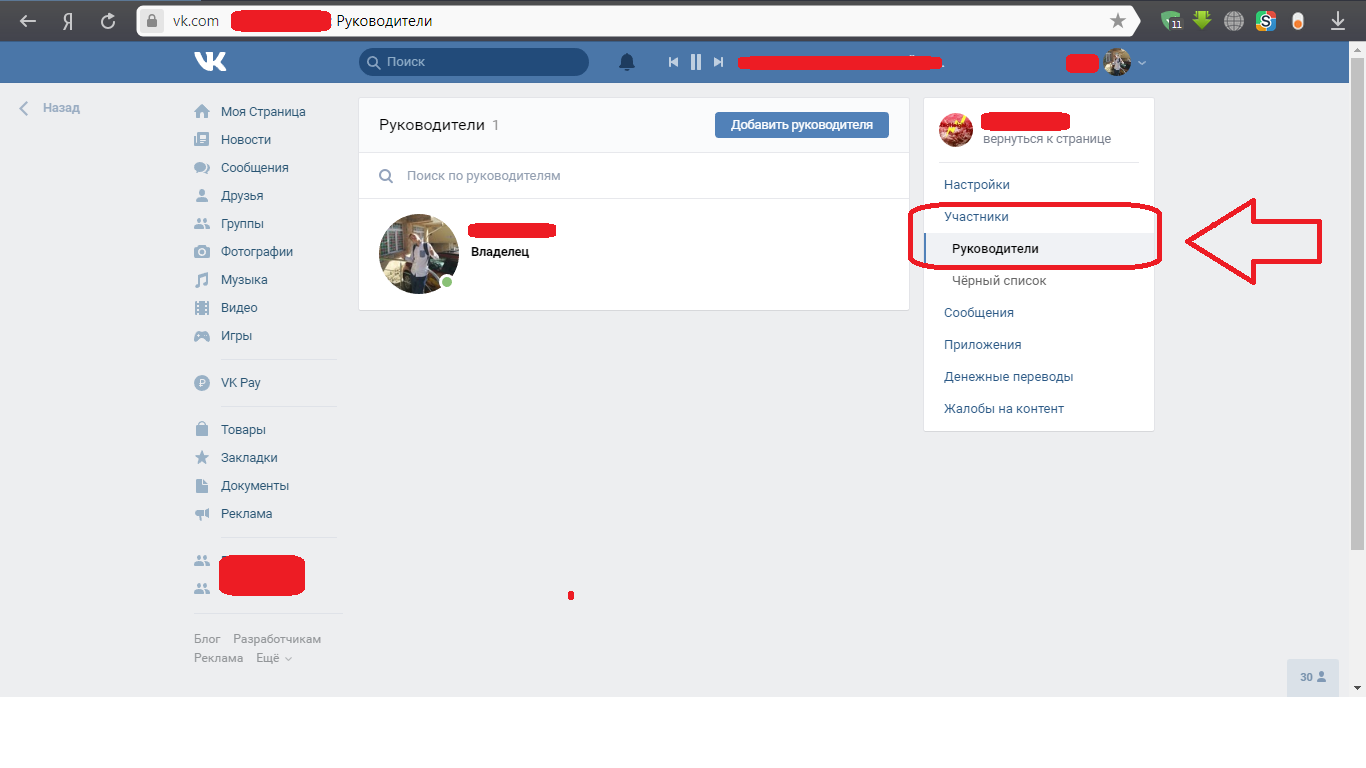This screenshot has height=768, width=1366.
Task: Open Денежные переводы section
Action: pyautogui.click(x=1008, y=377)
